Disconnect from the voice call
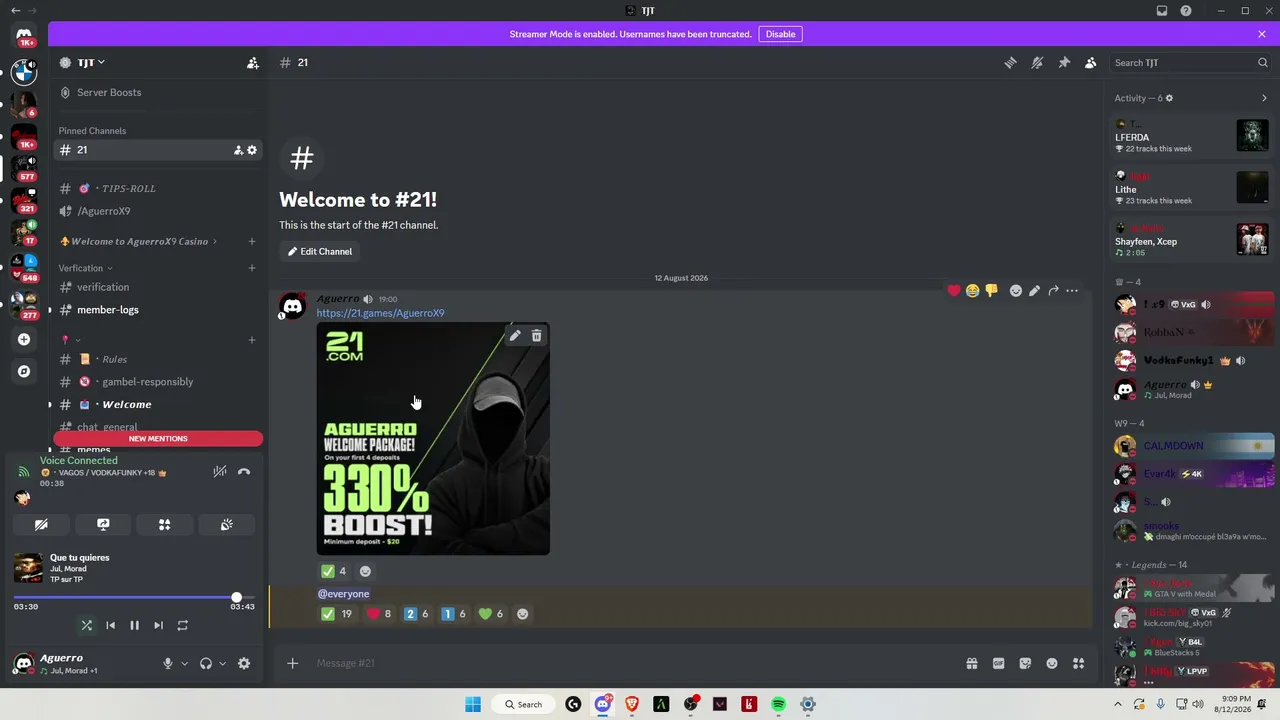The width and height of the screenshot is (1280, 720). pyautogui.click(x=244, y=471)
